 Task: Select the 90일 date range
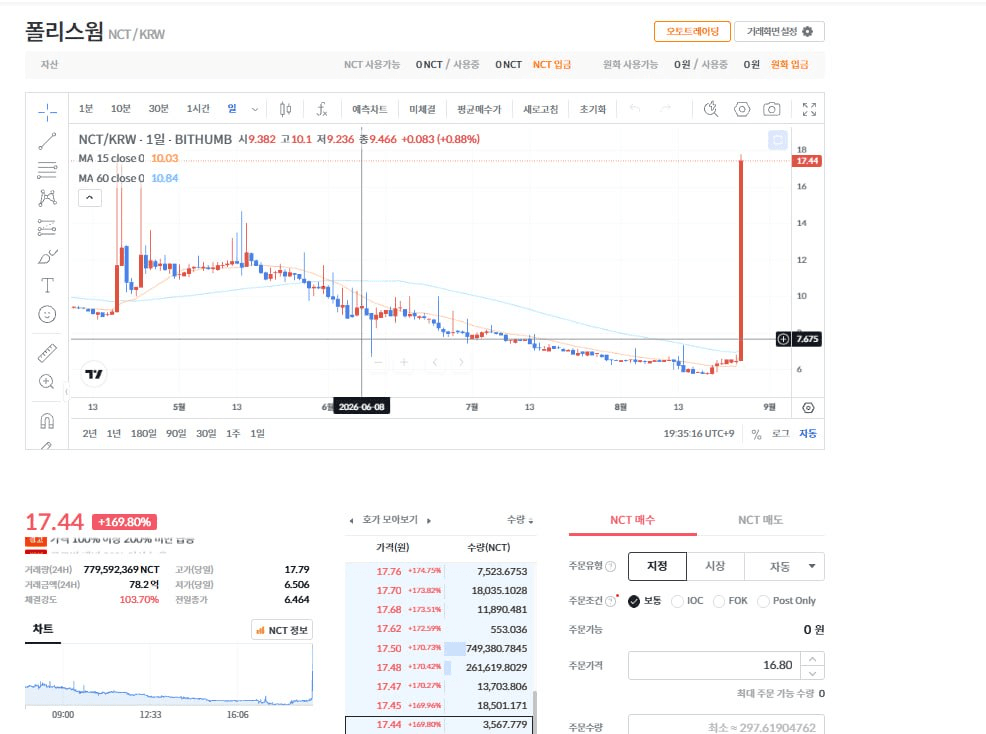tap(176, 433)
